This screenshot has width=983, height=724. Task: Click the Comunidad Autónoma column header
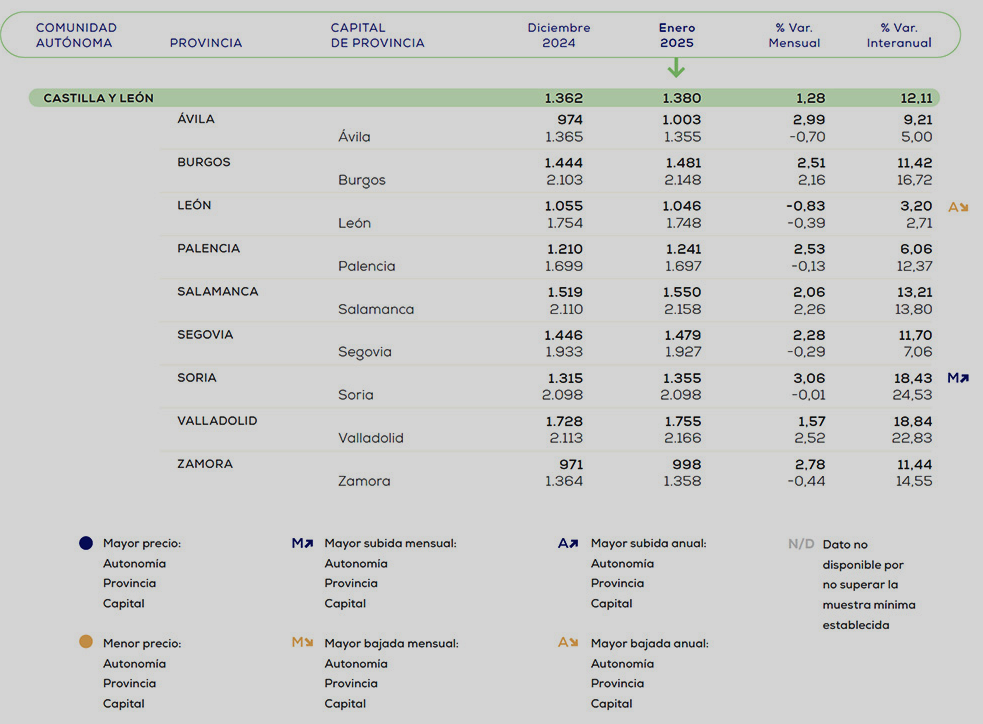76,35
